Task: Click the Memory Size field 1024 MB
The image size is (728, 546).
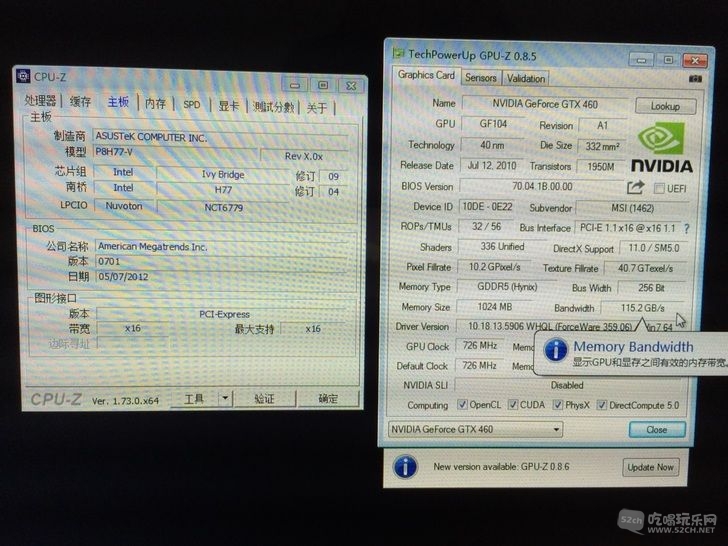Action: coord(494,307)
